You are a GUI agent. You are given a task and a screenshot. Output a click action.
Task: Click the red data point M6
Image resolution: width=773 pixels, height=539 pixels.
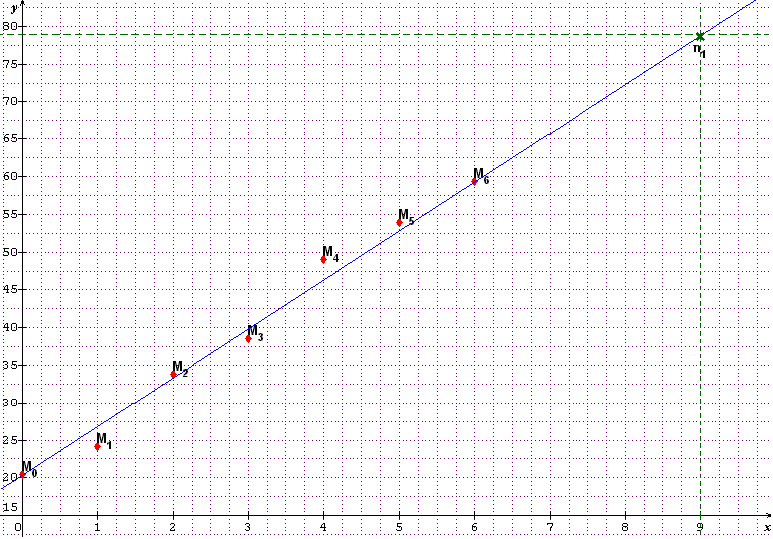474,181
